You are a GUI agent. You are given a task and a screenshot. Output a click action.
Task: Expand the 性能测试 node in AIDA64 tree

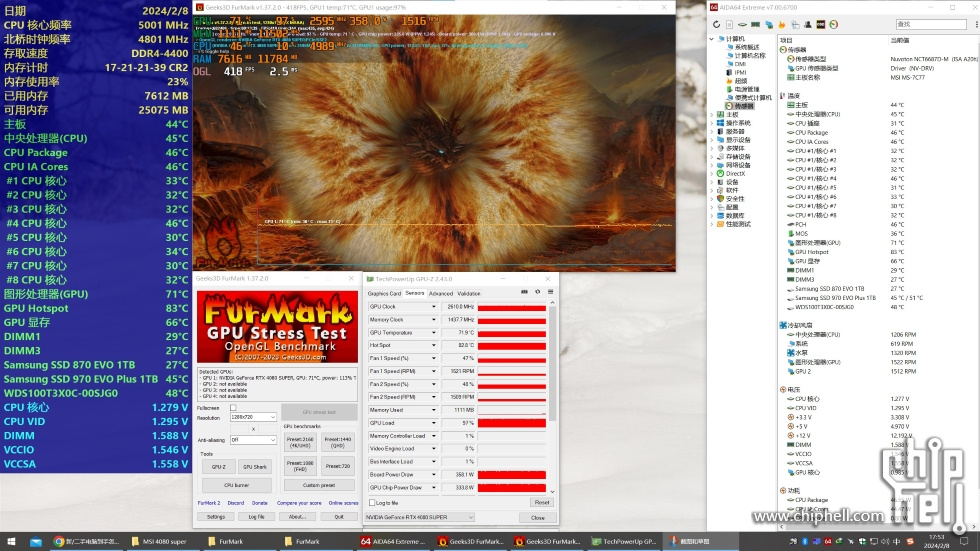point(712,224)
